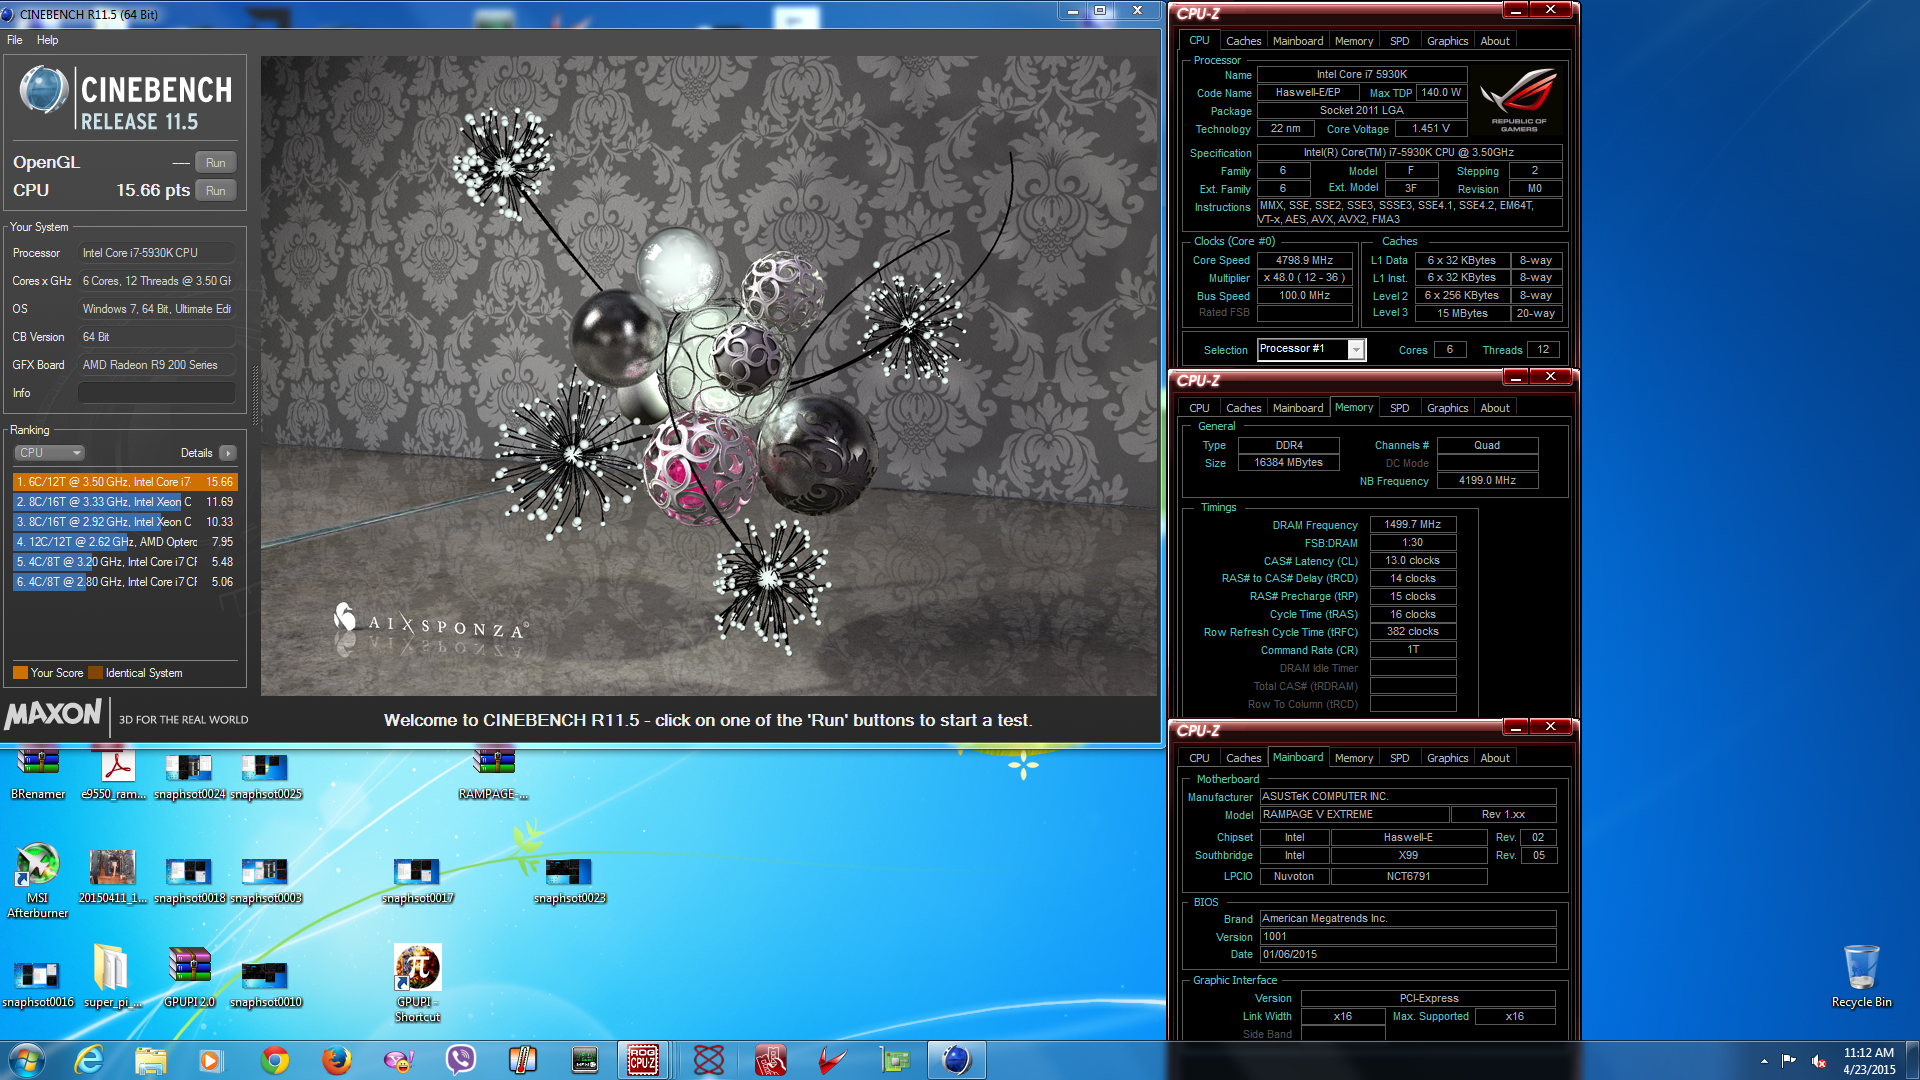Launch Internet Explorer from taskbar

(x=89, y=1060)
